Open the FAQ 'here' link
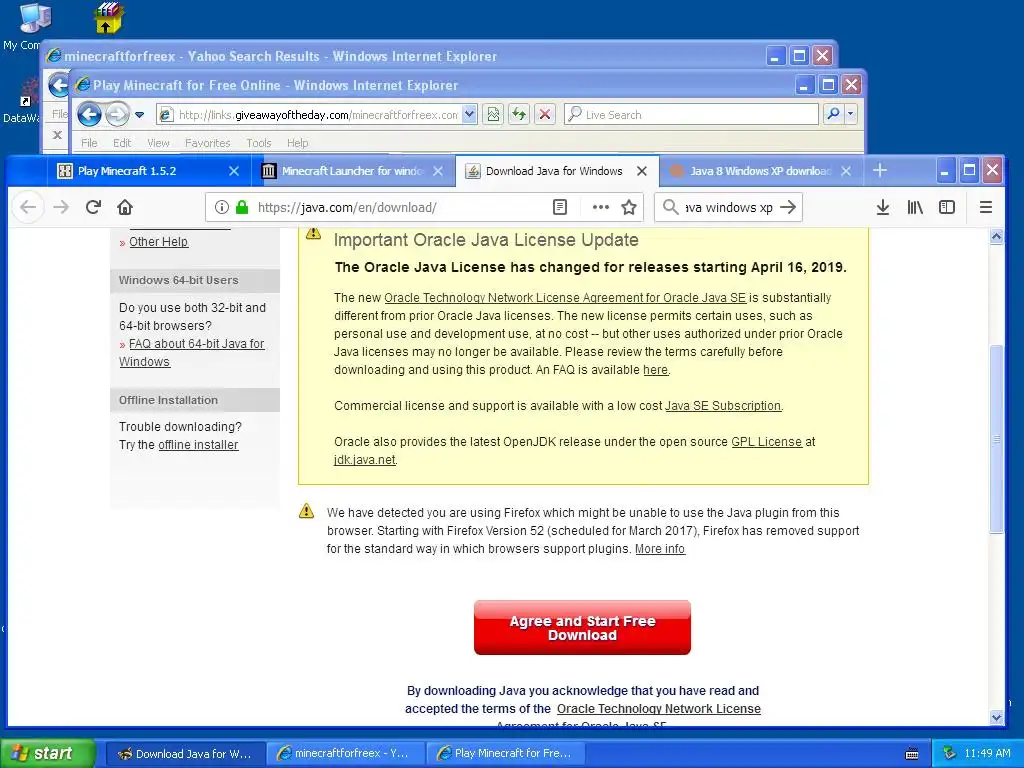The image size is (1024, 768). point(655,370)
